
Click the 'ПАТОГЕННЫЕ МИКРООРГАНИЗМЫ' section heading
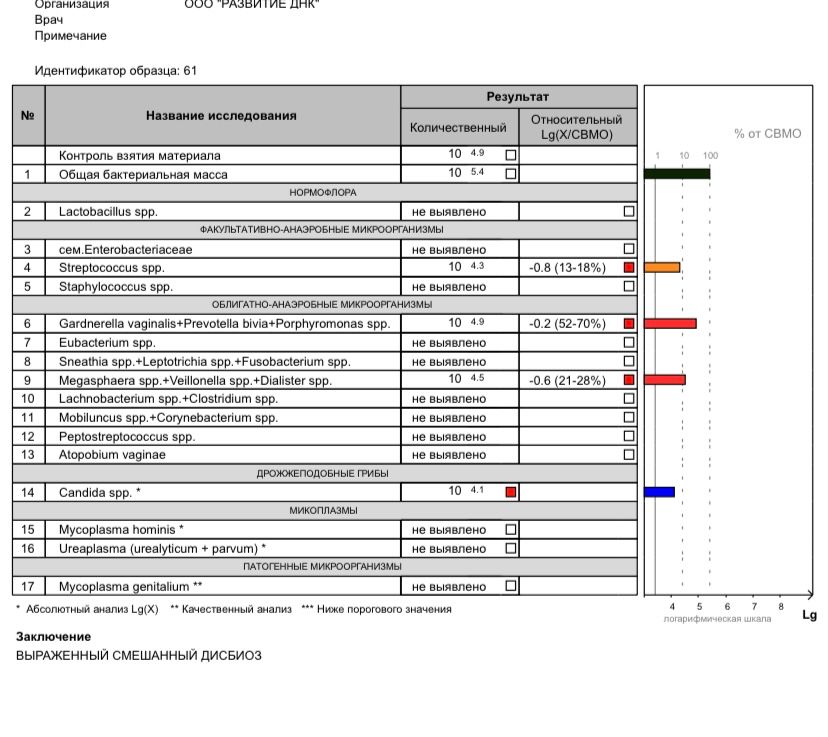point(323,566)
